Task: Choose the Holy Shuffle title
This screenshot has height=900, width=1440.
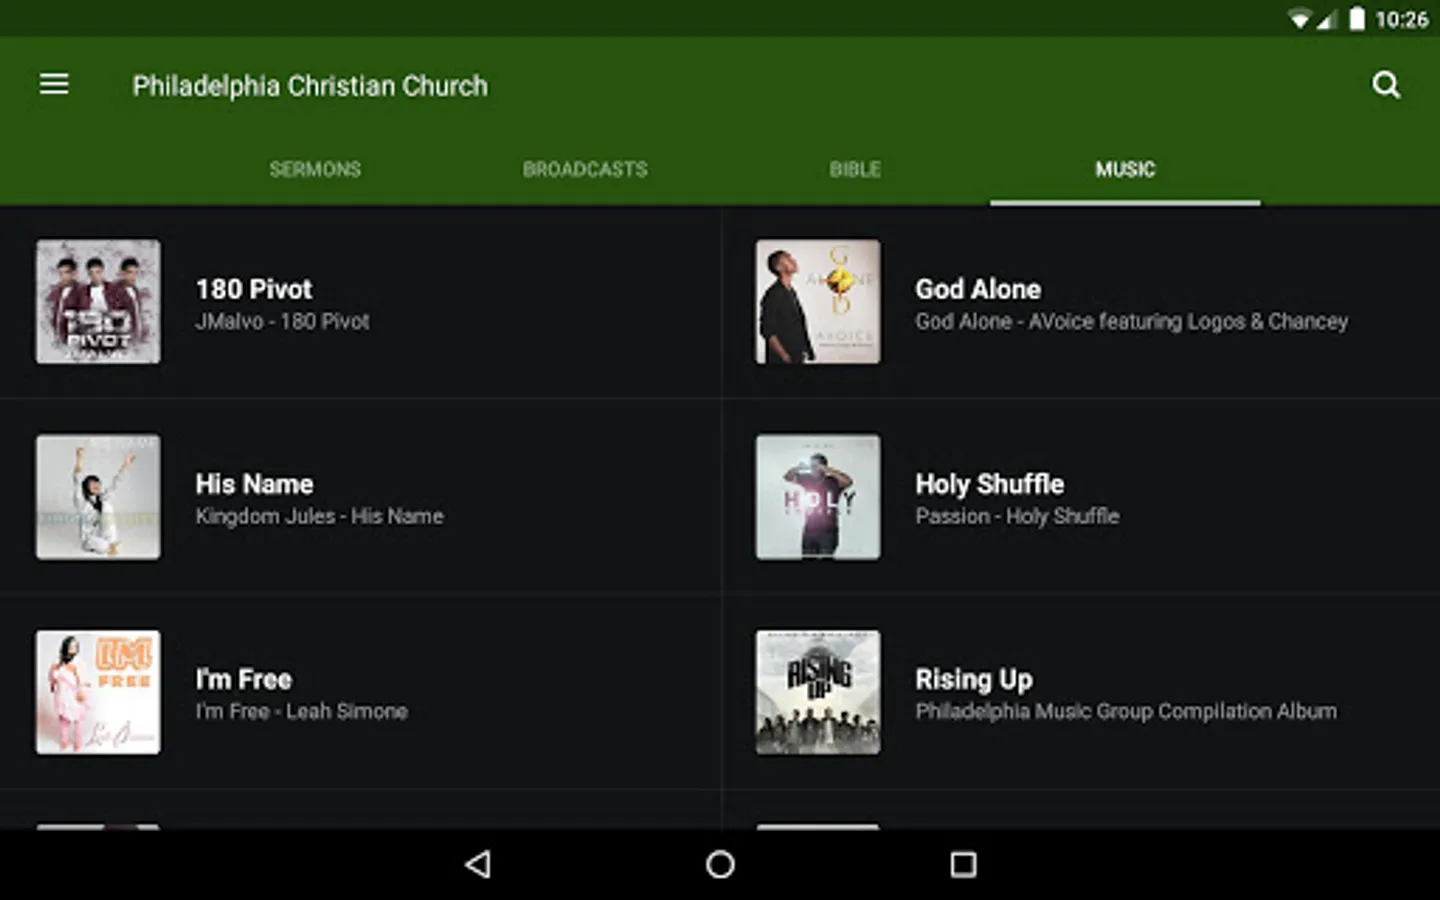Action: tap(990, 484)
